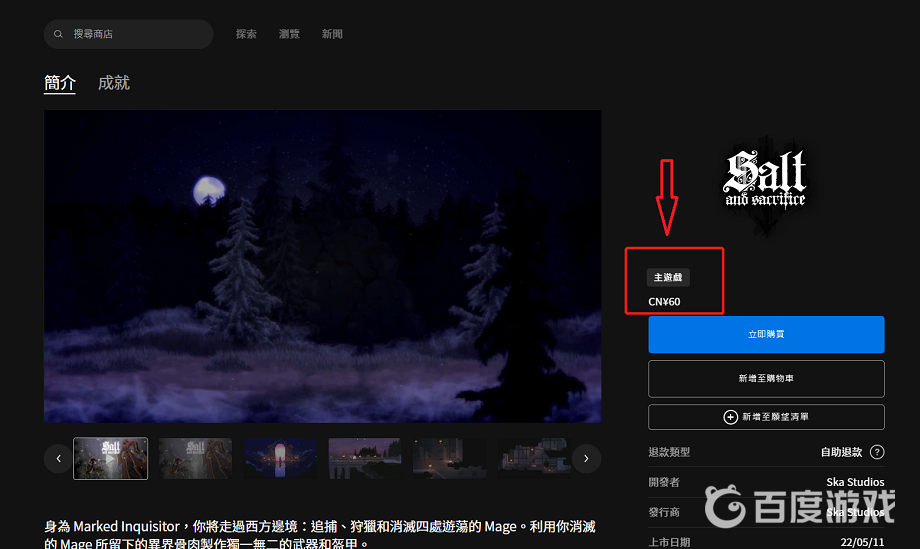The width and height of the screenshot is (920, 549).
Task: Click the plus circle wishlist icon
Action: (x=730, y=417)
